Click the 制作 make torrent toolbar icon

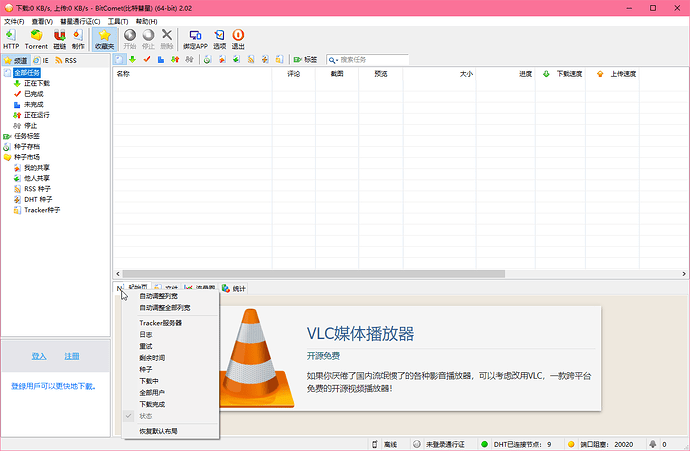(x=78, y=39)
